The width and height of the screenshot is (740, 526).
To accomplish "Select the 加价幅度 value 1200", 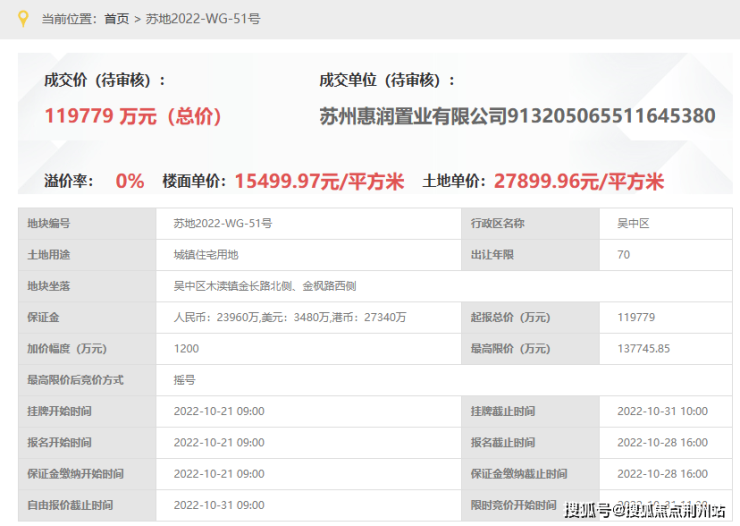I will pyautogui.click(x=186, y=349).
